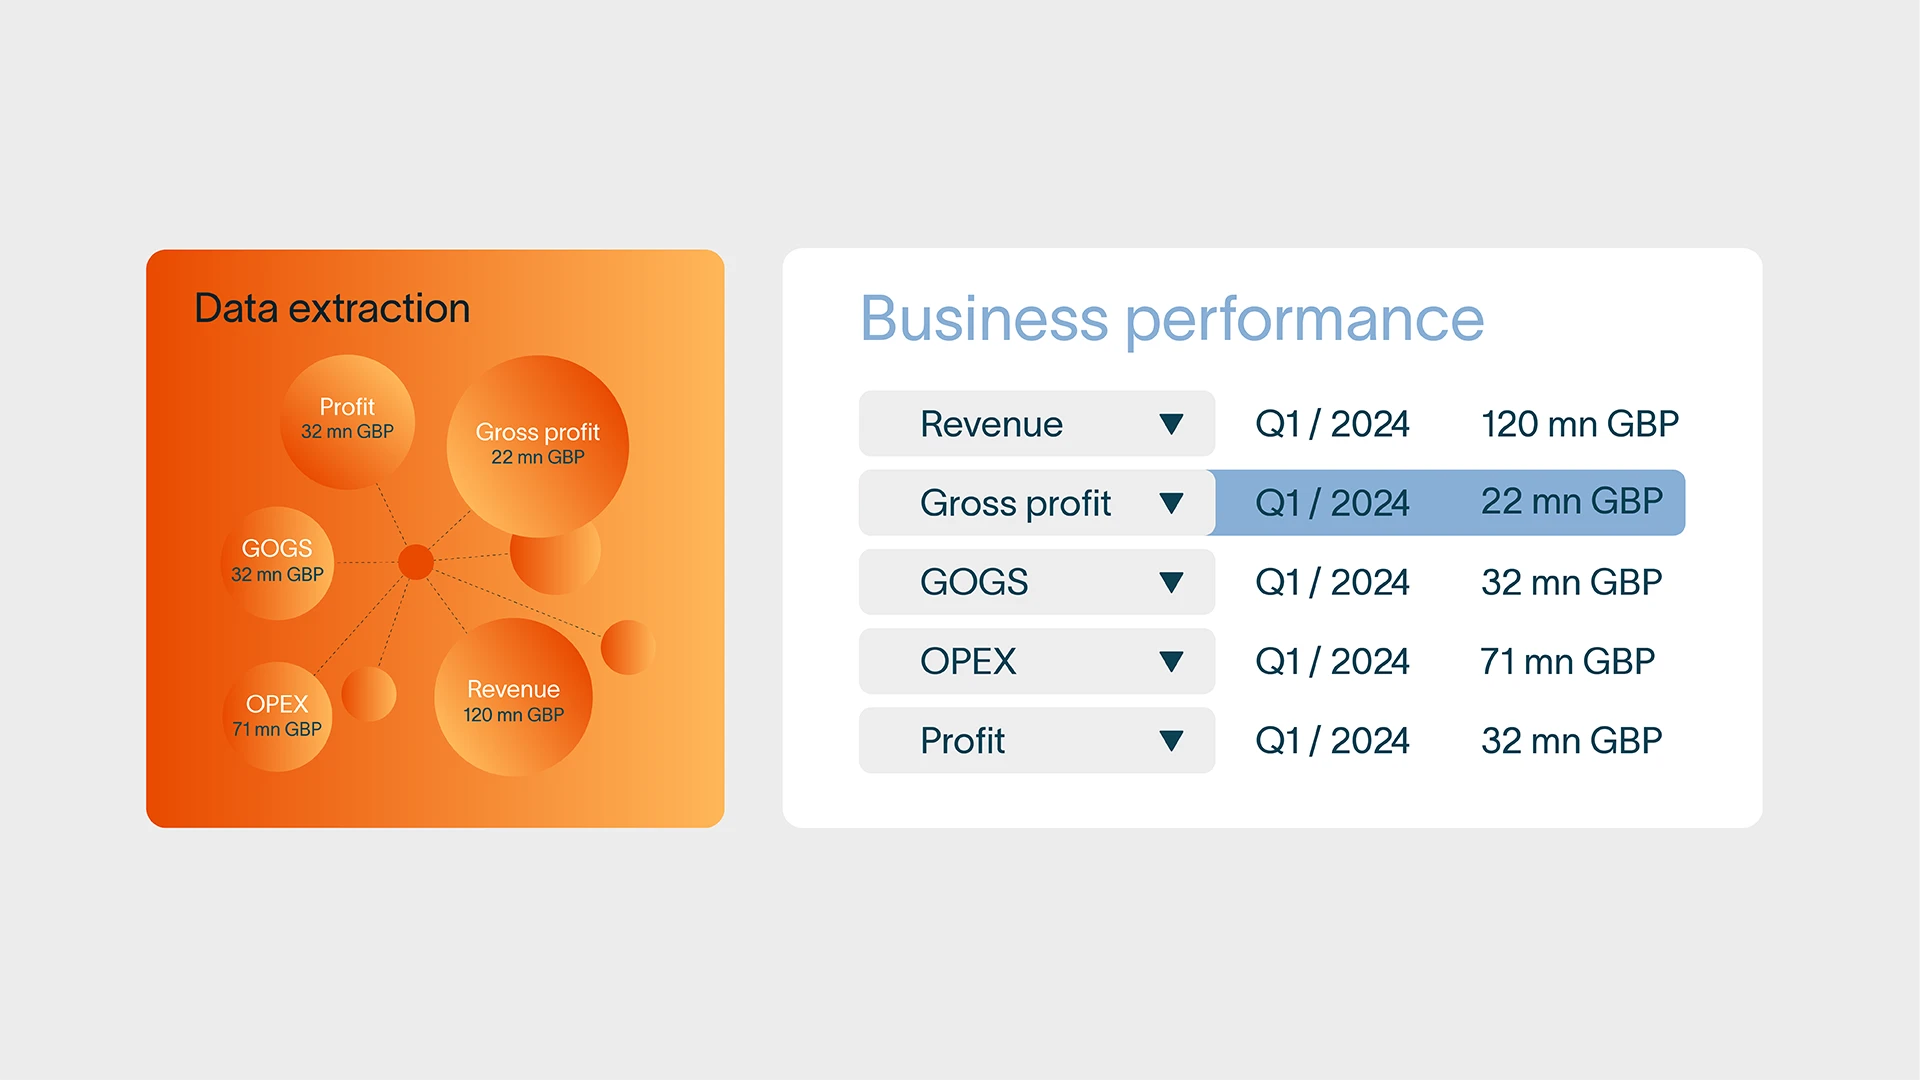
Task: Click the Q1 / 2024 period in Profit row
Action: click(x=1332, y=741)
